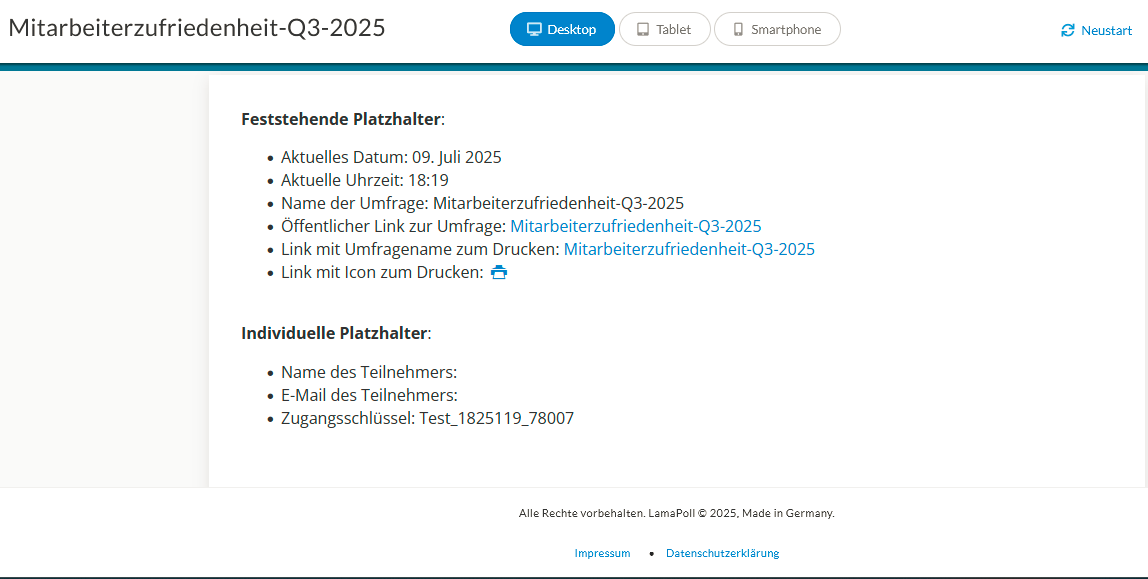Click the blue printer icon

(x=499, y=272)
